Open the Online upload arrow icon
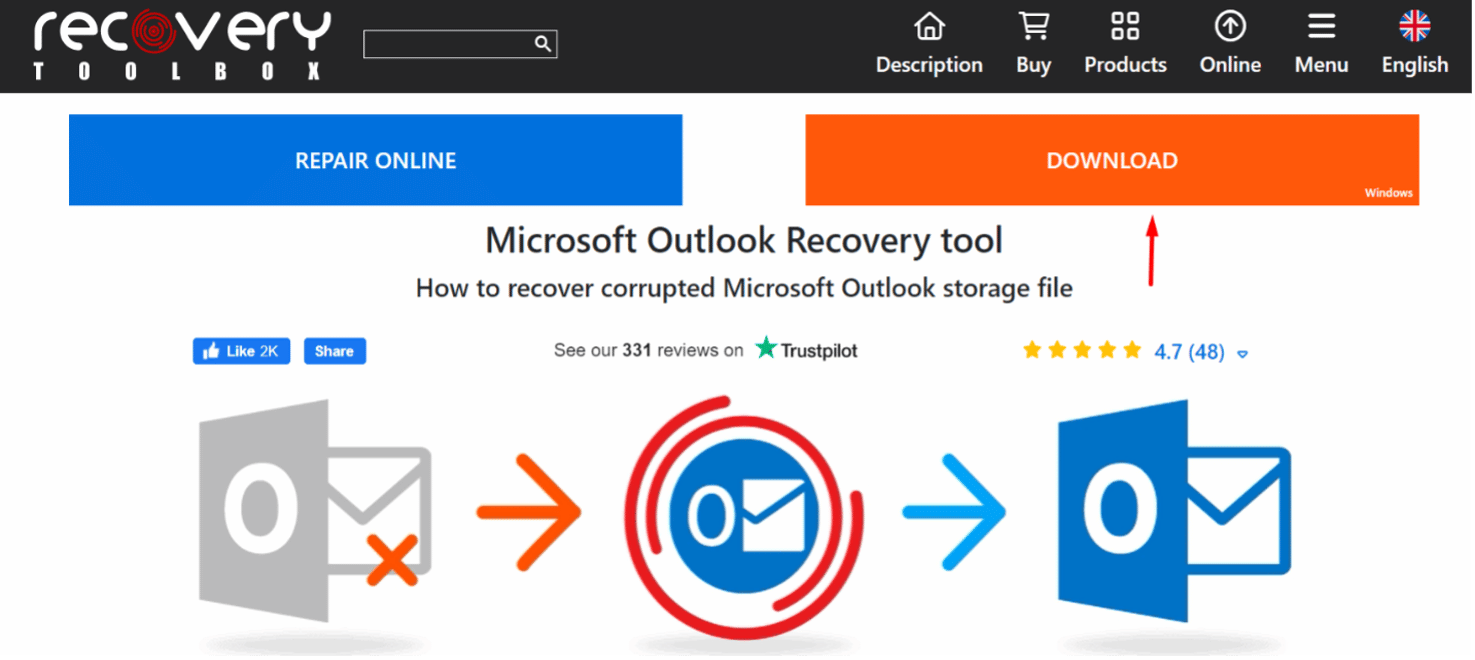Screen dimensions: 1475x660 pos(1230,27)
